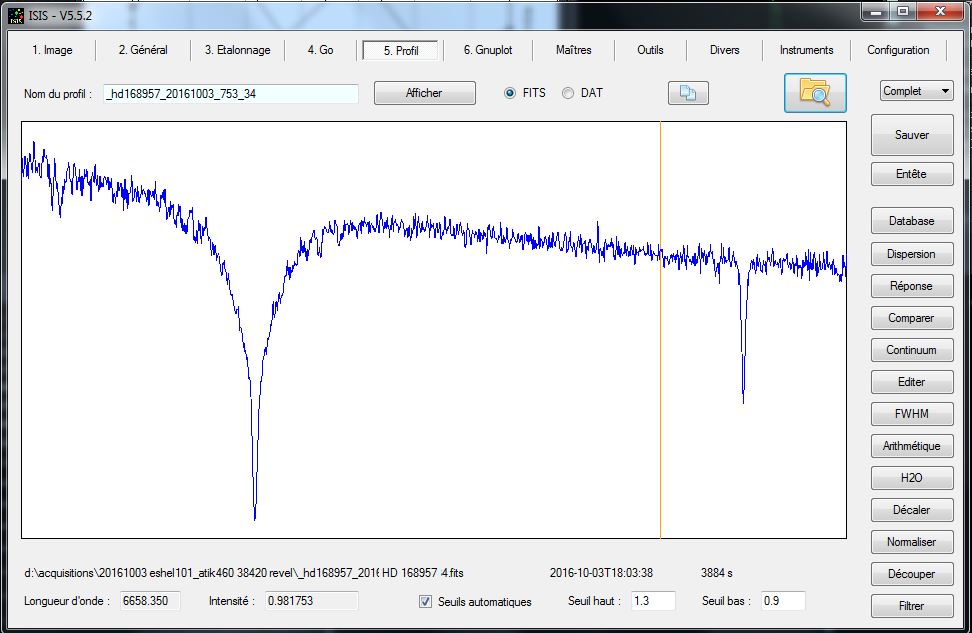
Task: Click the folder browse icon with magnifier
Action: point(815,93)
